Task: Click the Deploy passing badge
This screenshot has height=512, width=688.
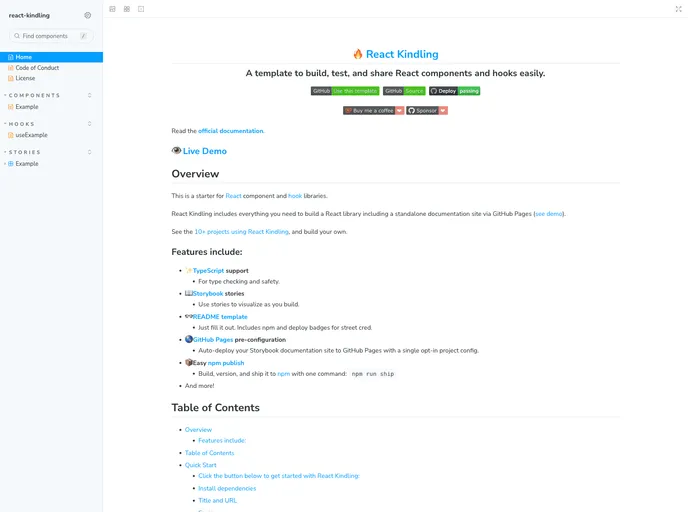Action: pyautogui.click(x=455, y=91)
